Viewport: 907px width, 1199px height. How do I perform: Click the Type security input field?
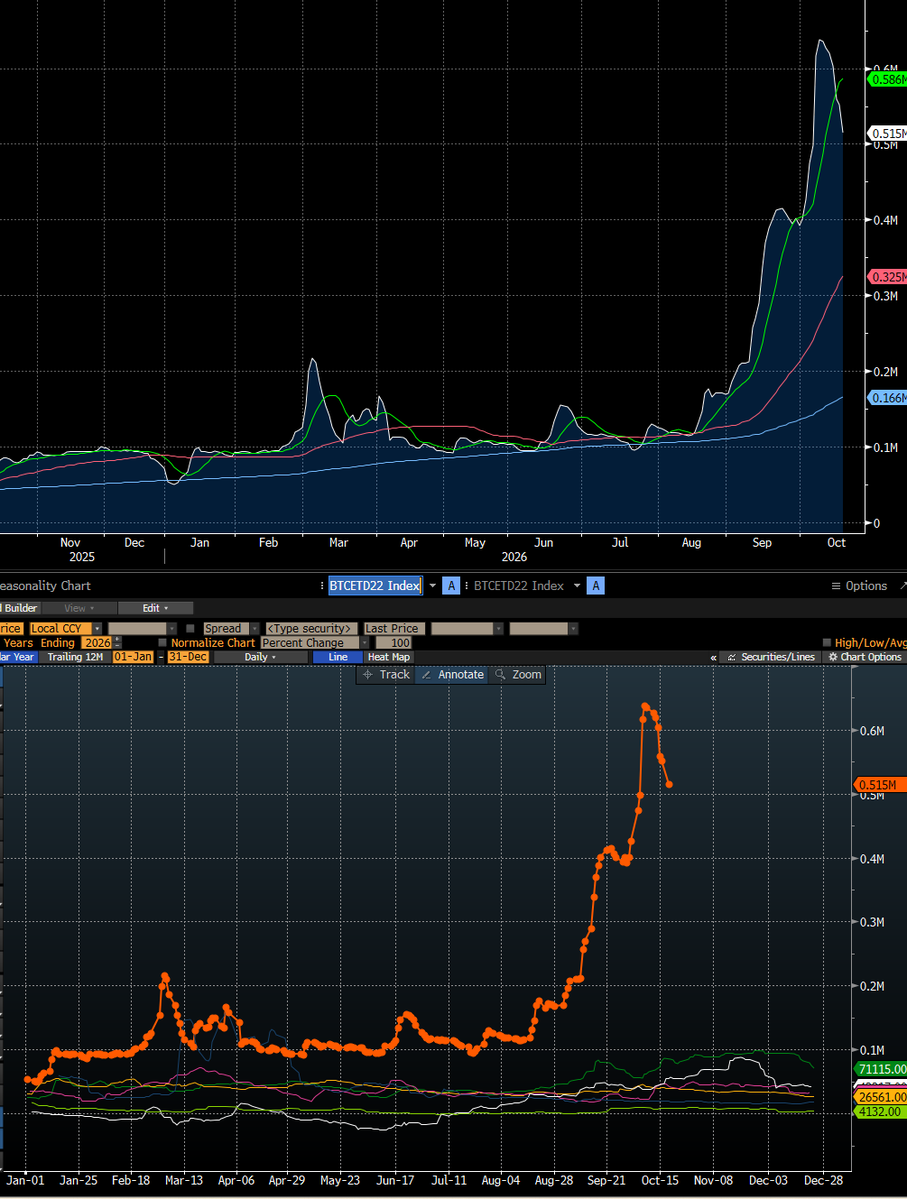[x=310, y=629]
